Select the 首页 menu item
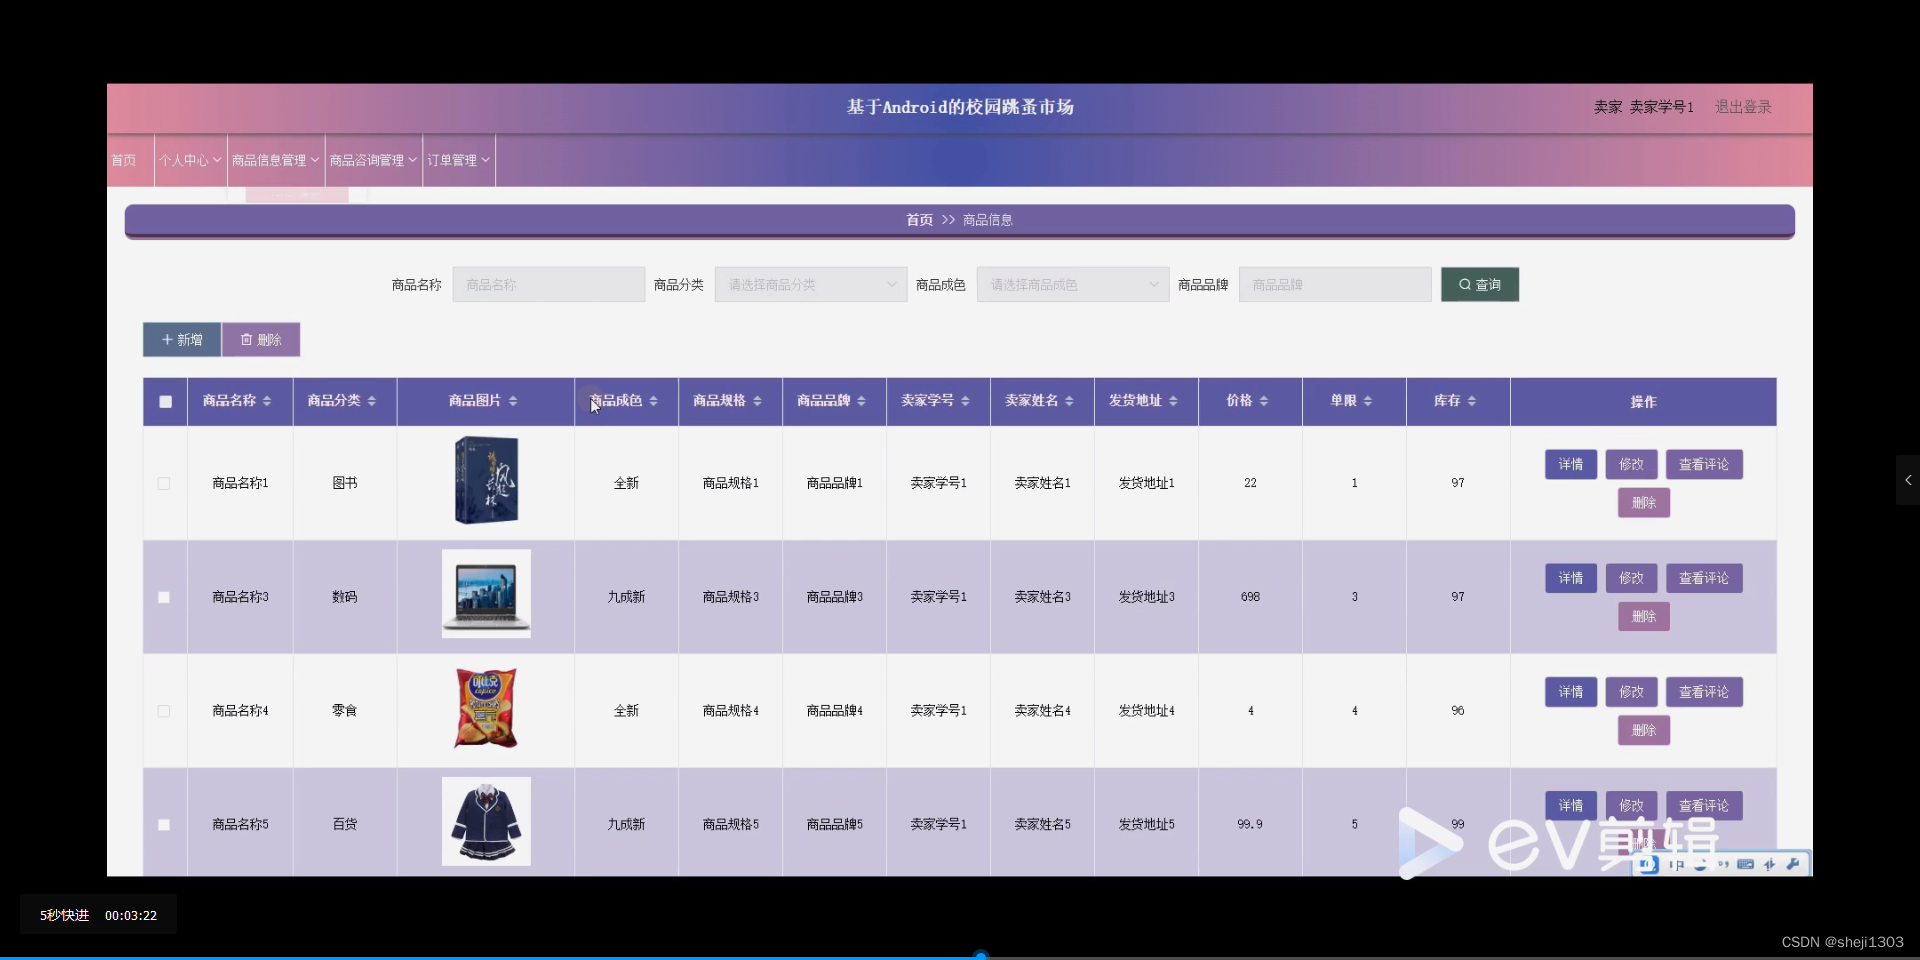Image resolution: width=1920 pixels, height=960 pixels. coord(124,160)
